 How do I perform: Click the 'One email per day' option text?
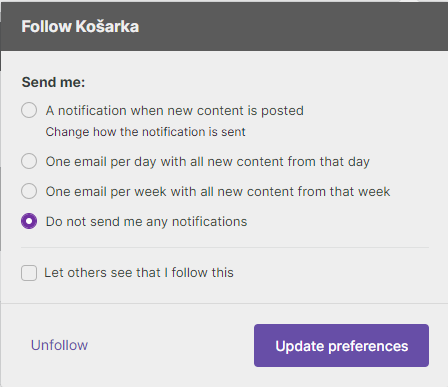click(208, 162)
